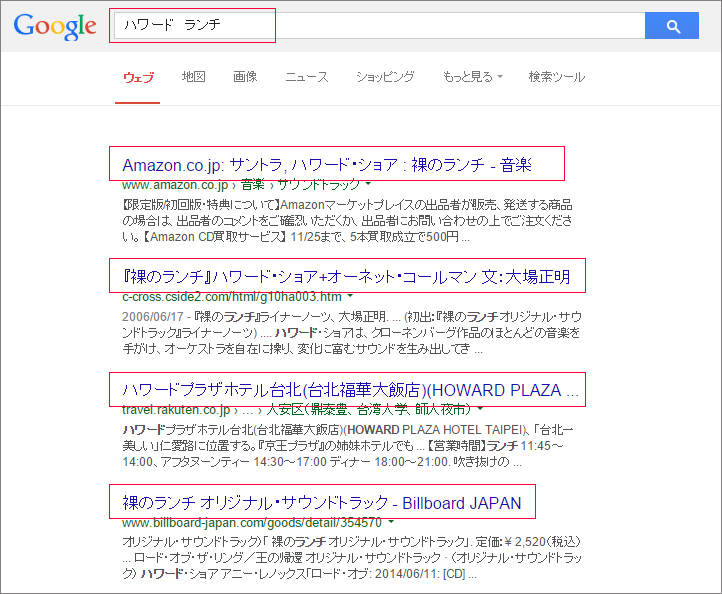Focus the search box containing ハワード ランチ
722x594 pixels.
[x=379, y=26]
